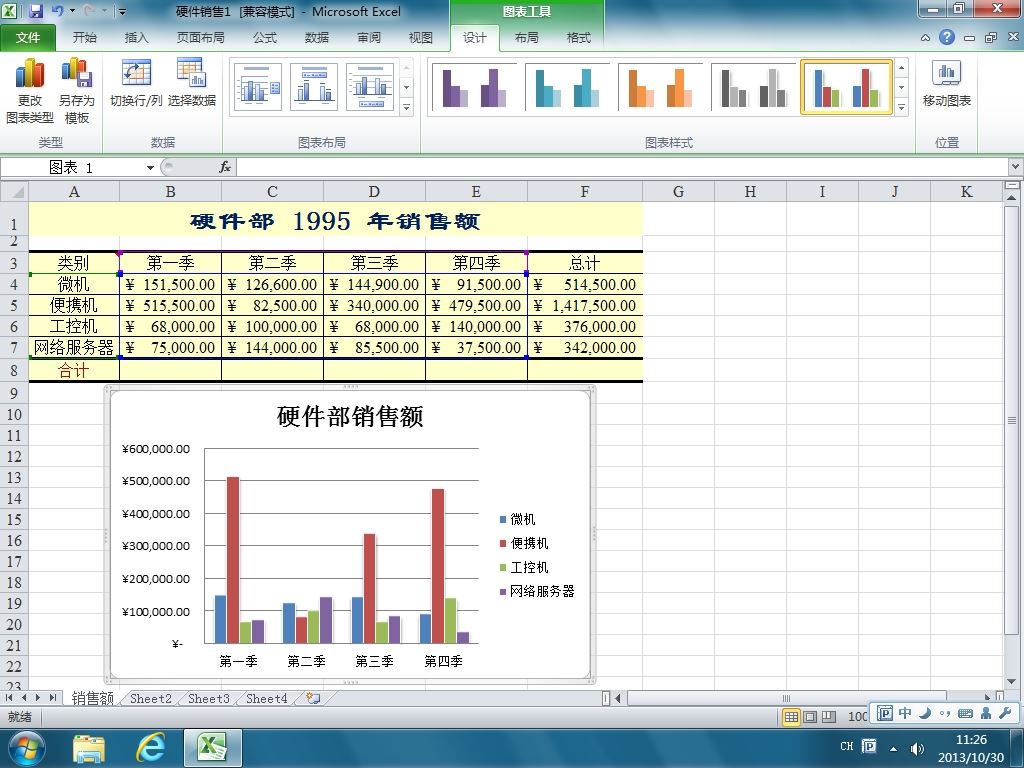This screenshot has height=768, width=1024.
Task: Click Insert Worksheet icon
Action: (x=313, y=698)
